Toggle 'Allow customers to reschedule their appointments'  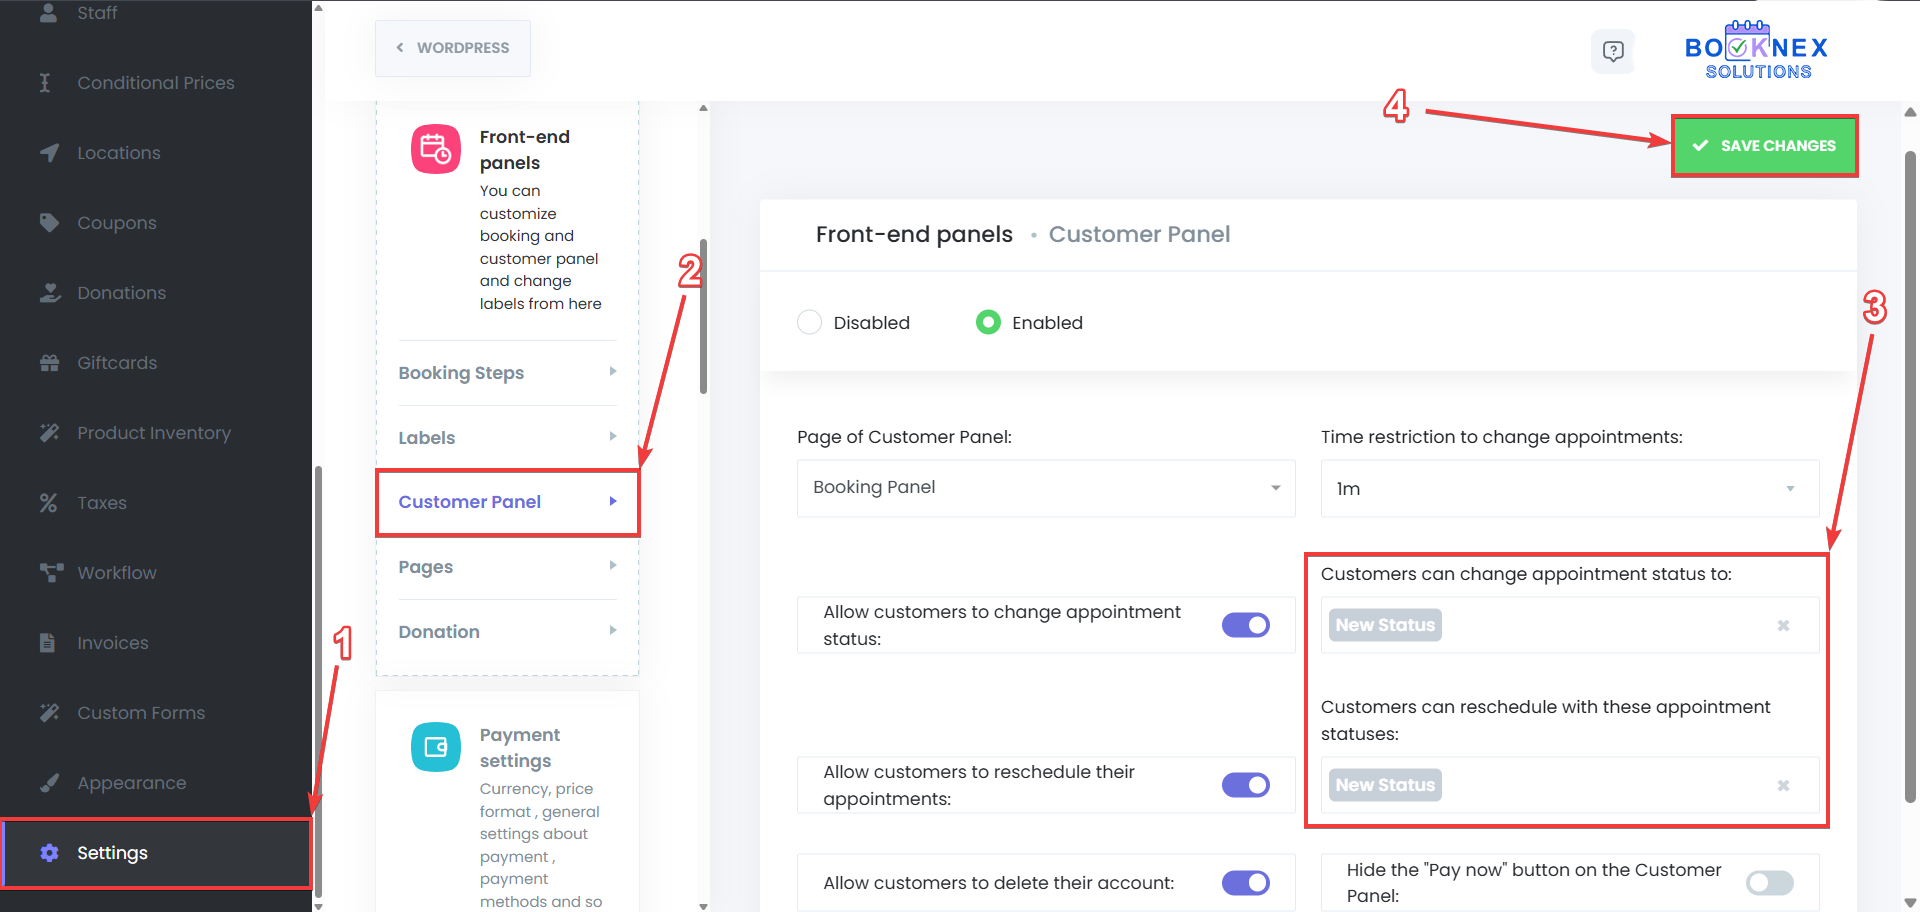click(1245, 785)
